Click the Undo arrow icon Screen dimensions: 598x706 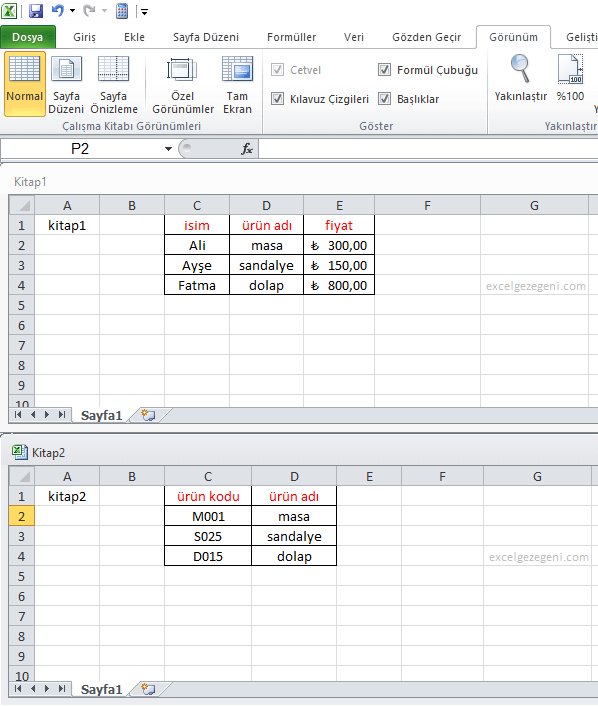pyautogui.click(x=58, y=11)
